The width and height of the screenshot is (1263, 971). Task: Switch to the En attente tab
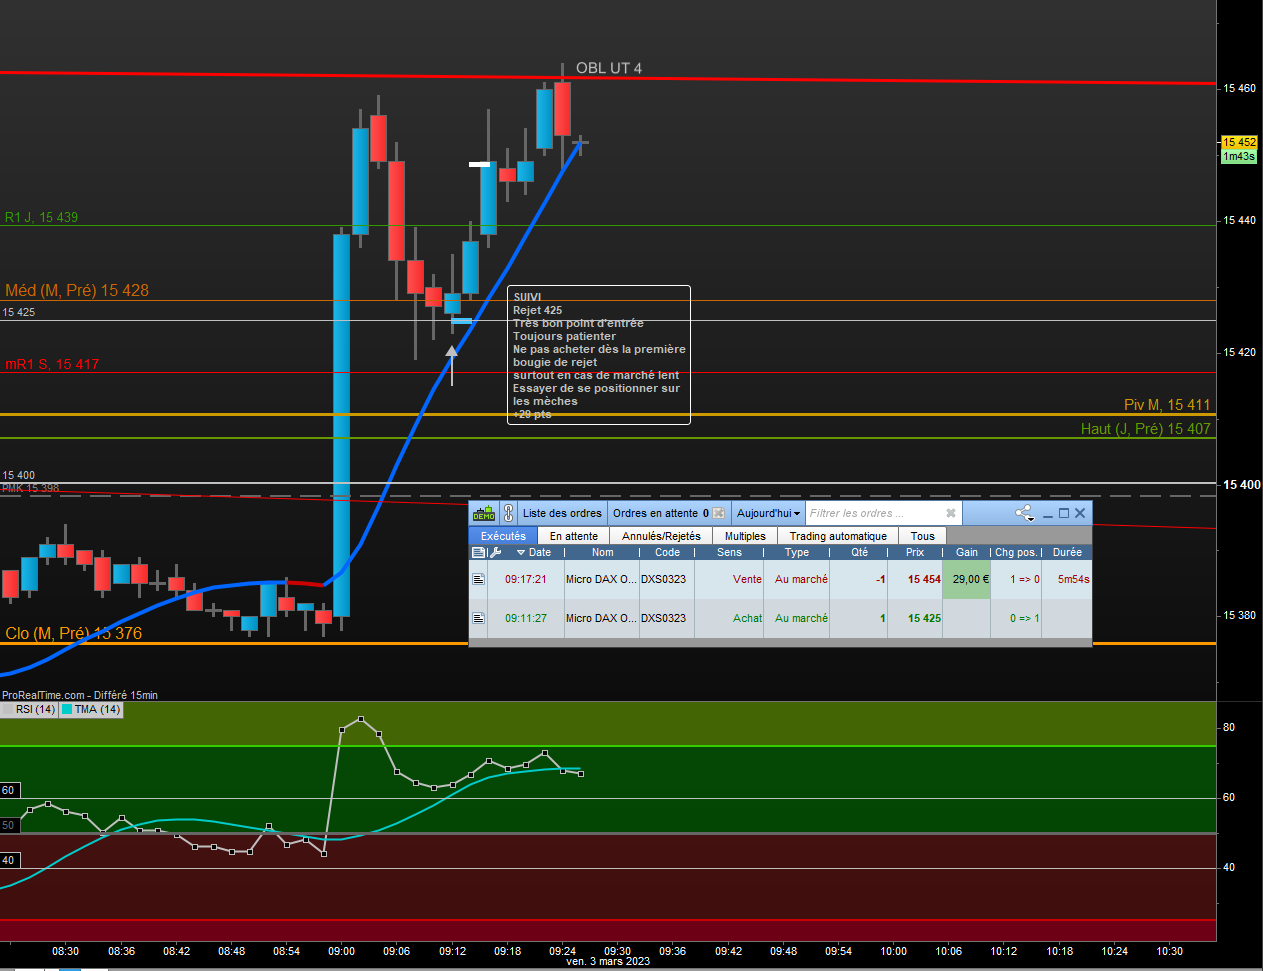click(574, 536)
